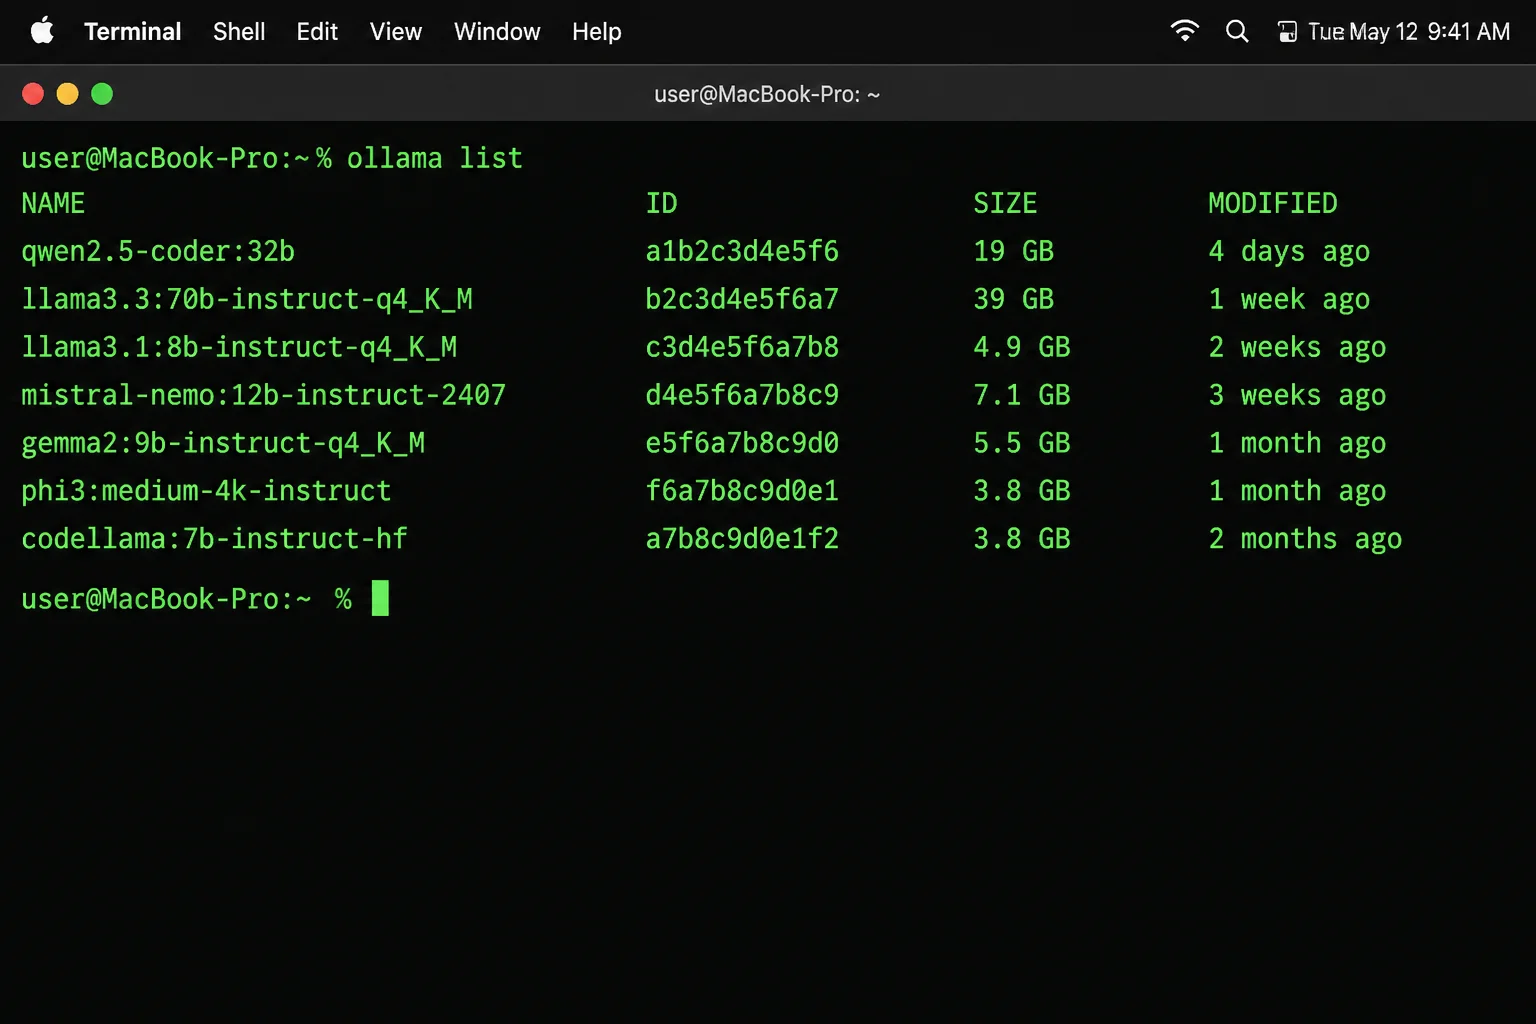
Task: Click the '4 days ago' modified value
Action: pyautogui.click(x=1289, y=251)
